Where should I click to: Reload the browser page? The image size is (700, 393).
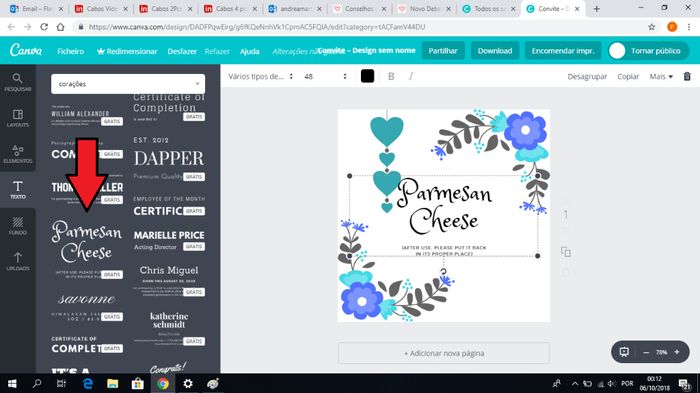pos(44,27)
